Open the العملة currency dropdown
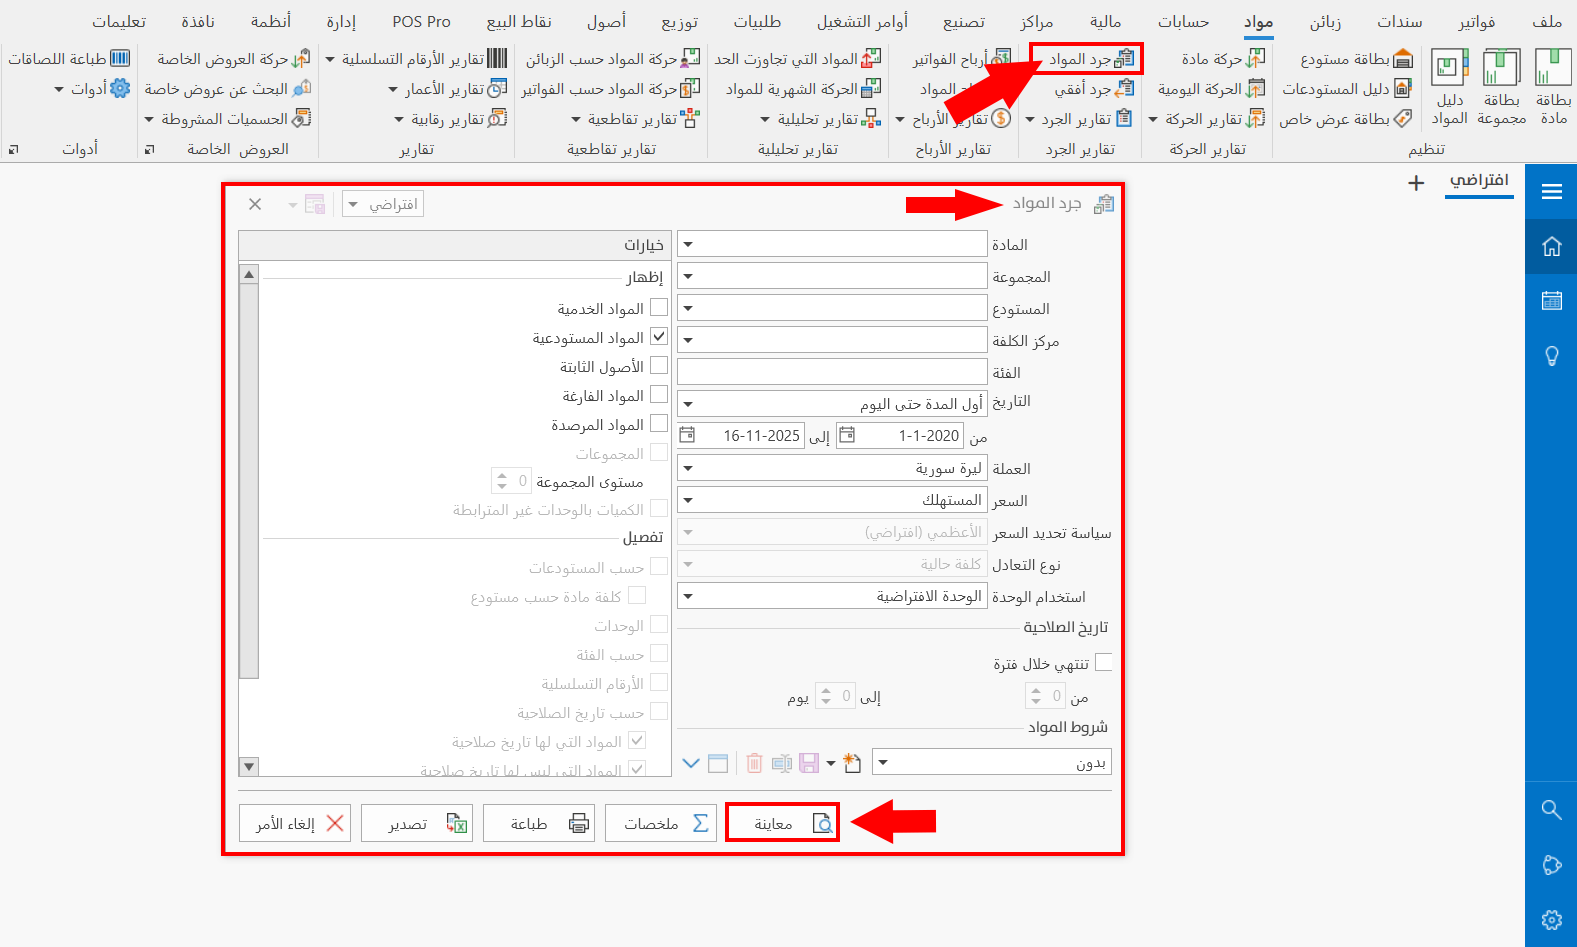The height and width of the screenshot is (947, 1577). coord(688,469)
